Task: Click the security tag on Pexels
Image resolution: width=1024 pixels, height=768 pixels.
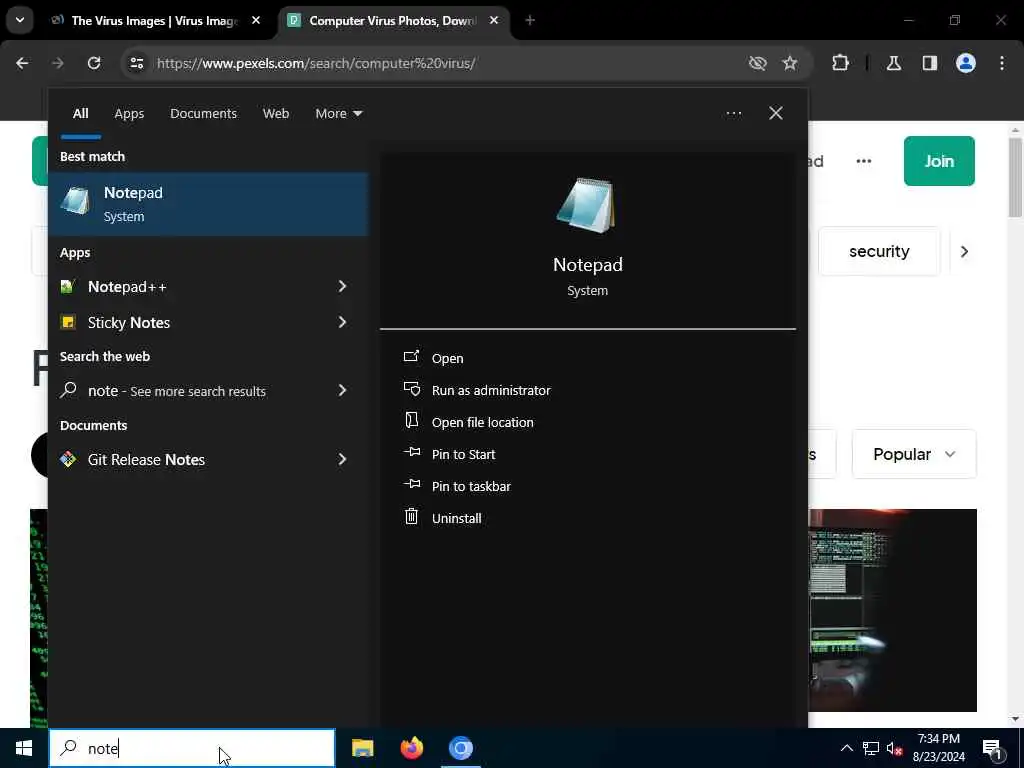Action: click(879, 251)
